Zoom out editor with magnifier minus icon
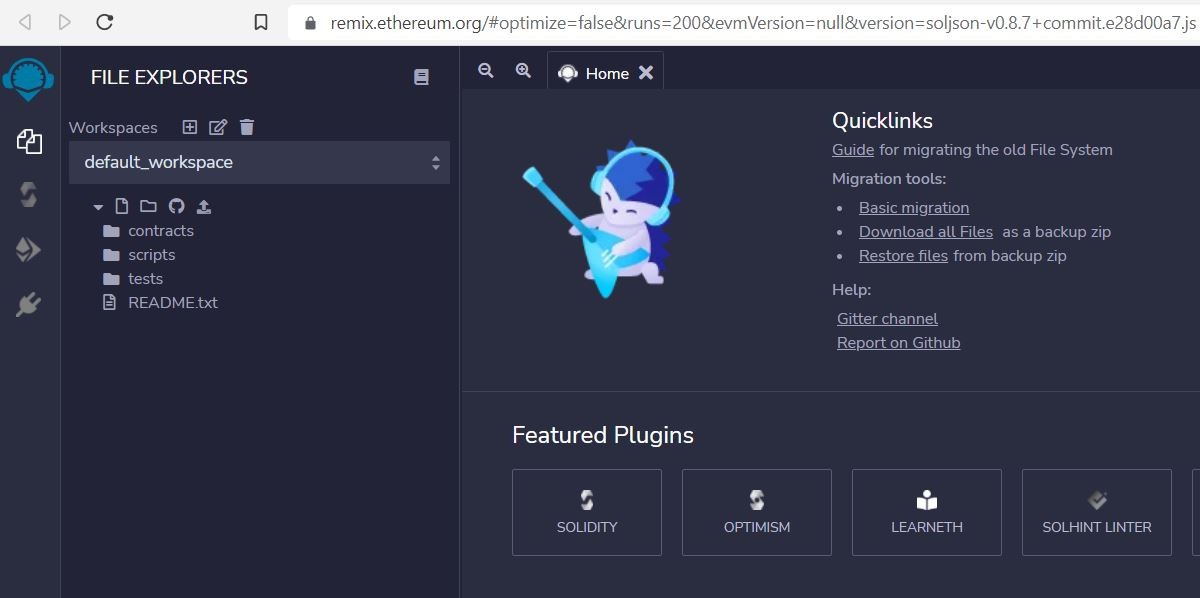The height and width of the screenshot is (598, 1200). coord(486,71)
